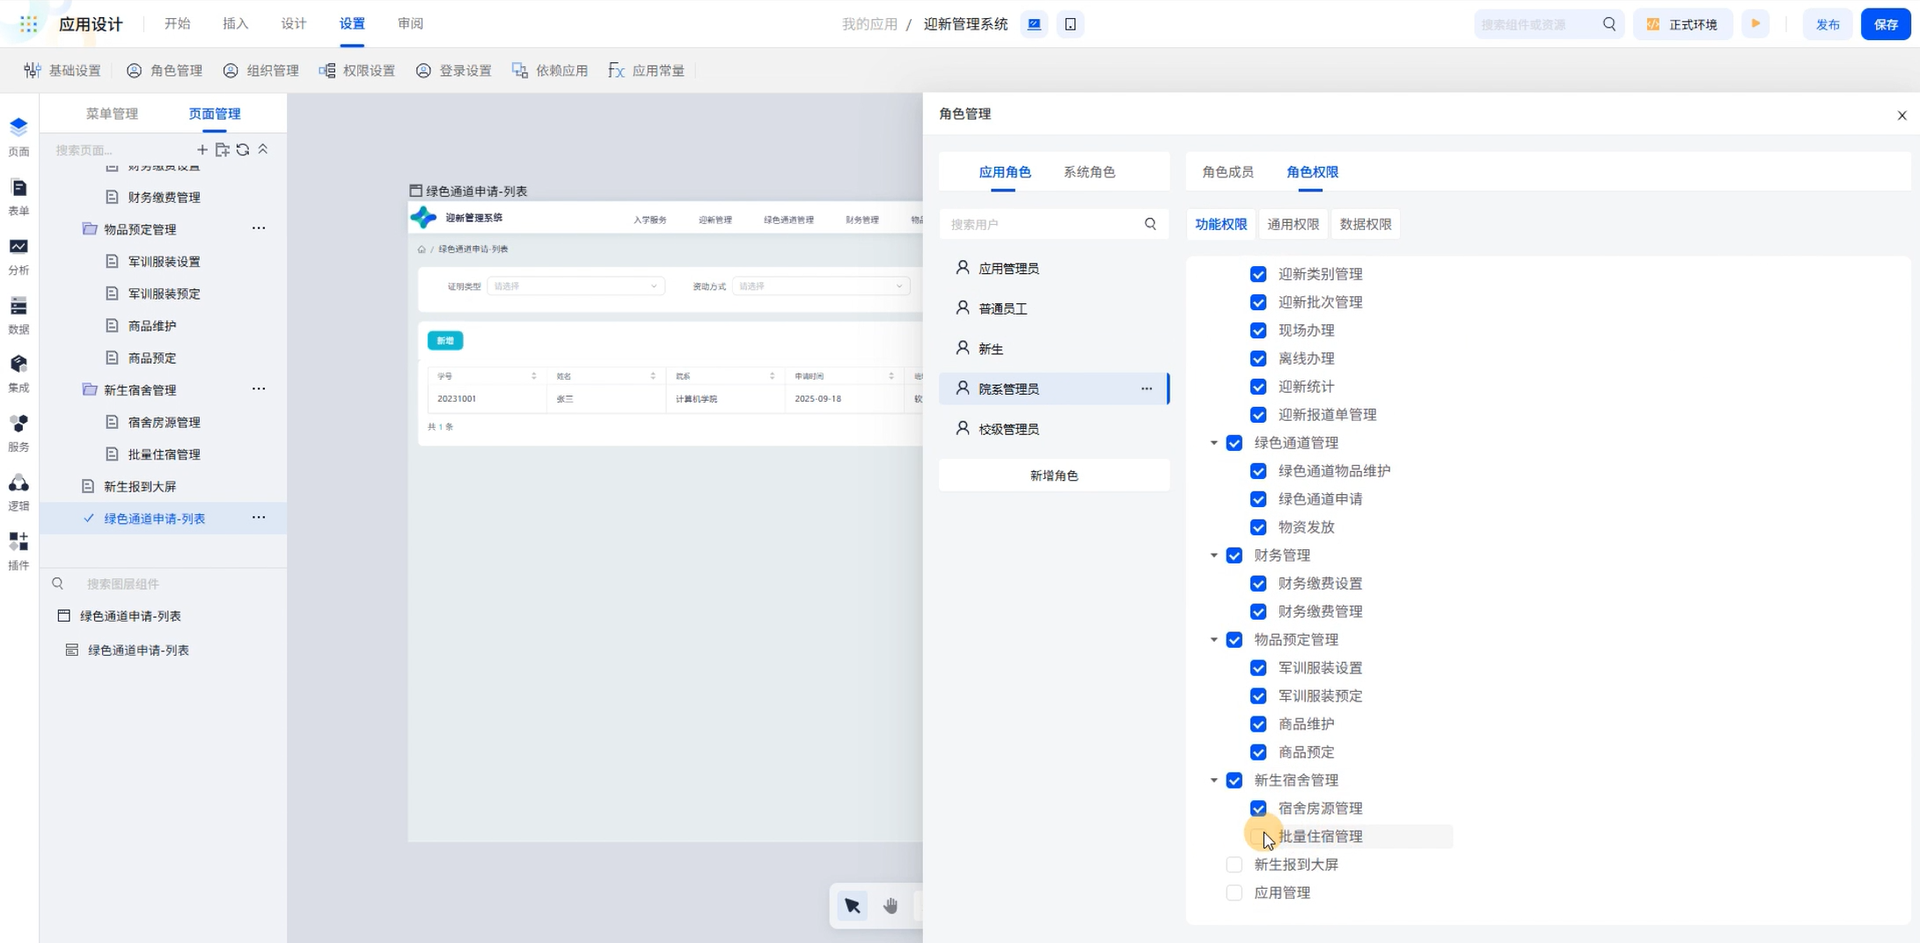Click the 保存 save button
Image resolution: width=1920 pixels, height=943 pixels.
pos(1885,24)
